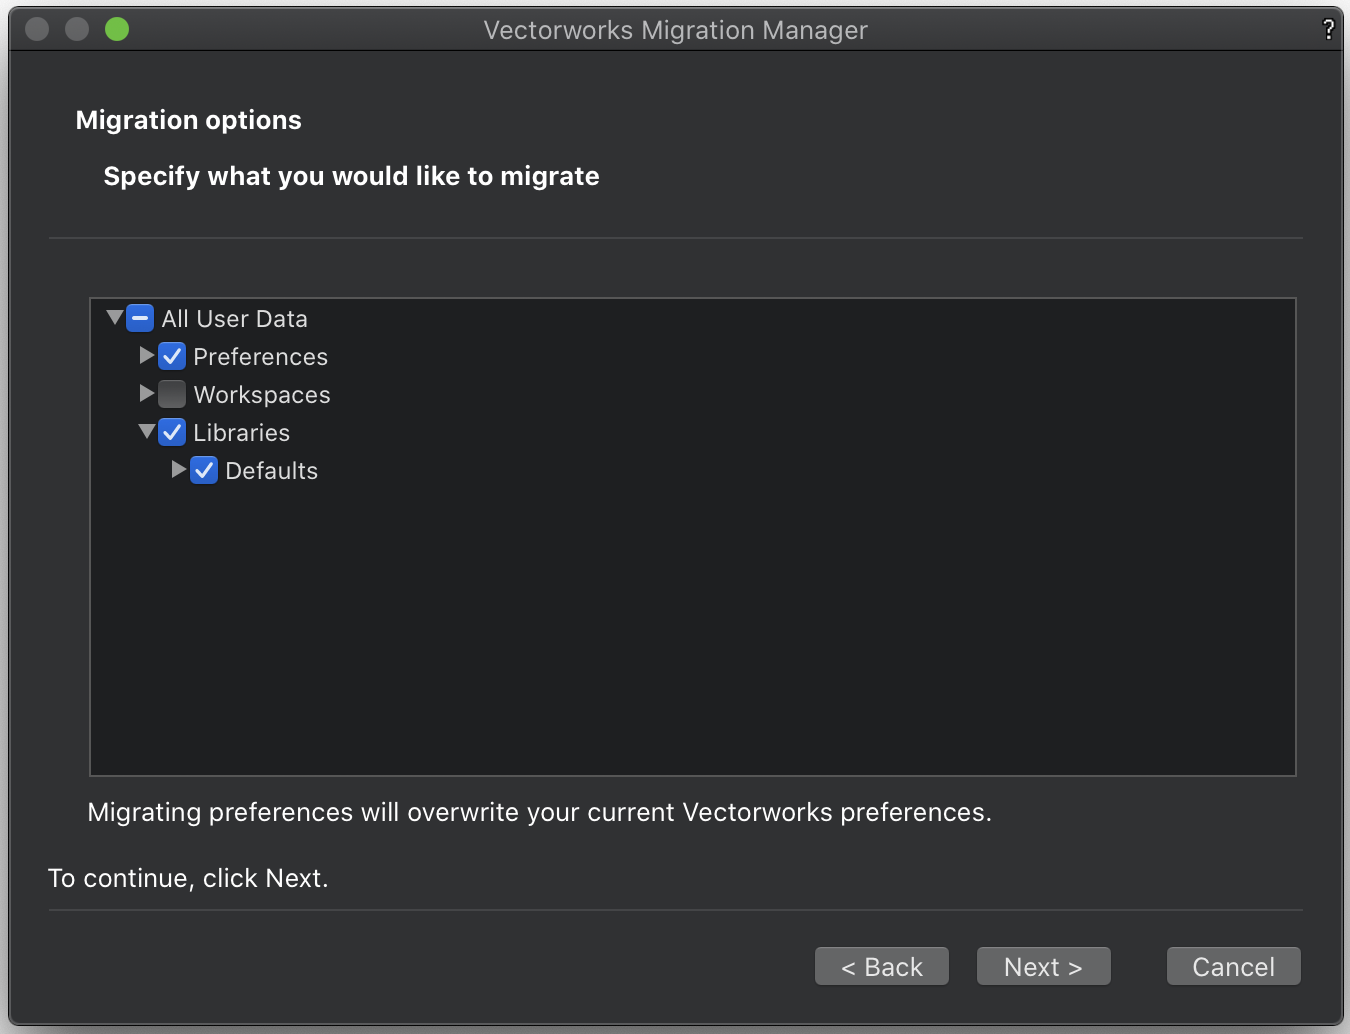
Task: Click the Vectorworks Migration Manager title bar
Action: [675, 29]
